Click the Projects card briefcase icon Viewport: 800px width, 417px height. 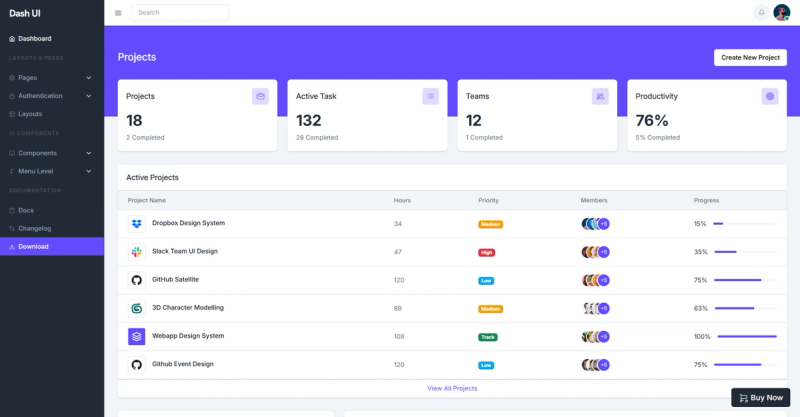click(x=260, y=96)
